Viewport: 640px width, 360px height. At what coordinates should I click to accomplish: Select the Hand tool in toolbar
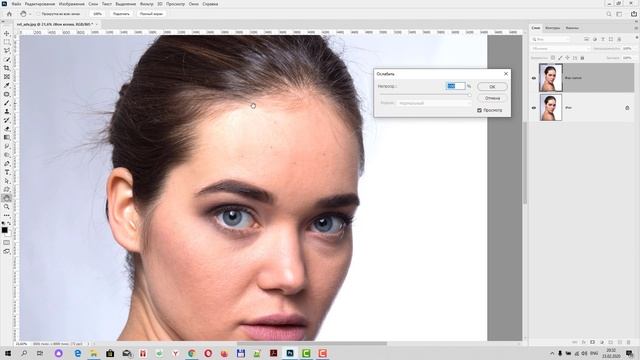pos(7,198)
